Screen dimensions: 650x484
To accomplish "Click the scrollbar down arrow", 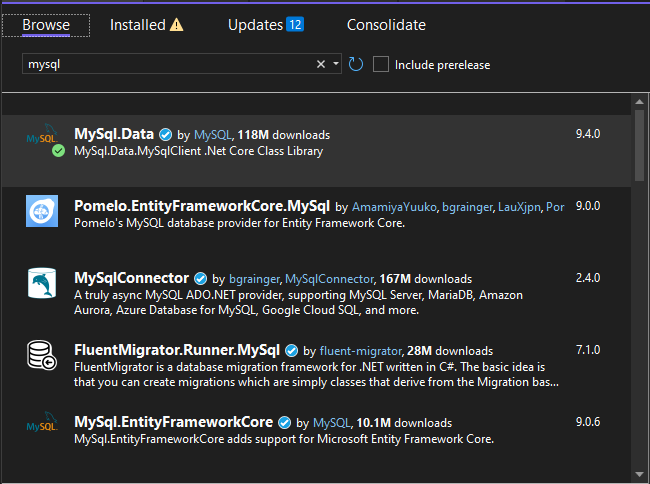I will click(x=640, y=473).
